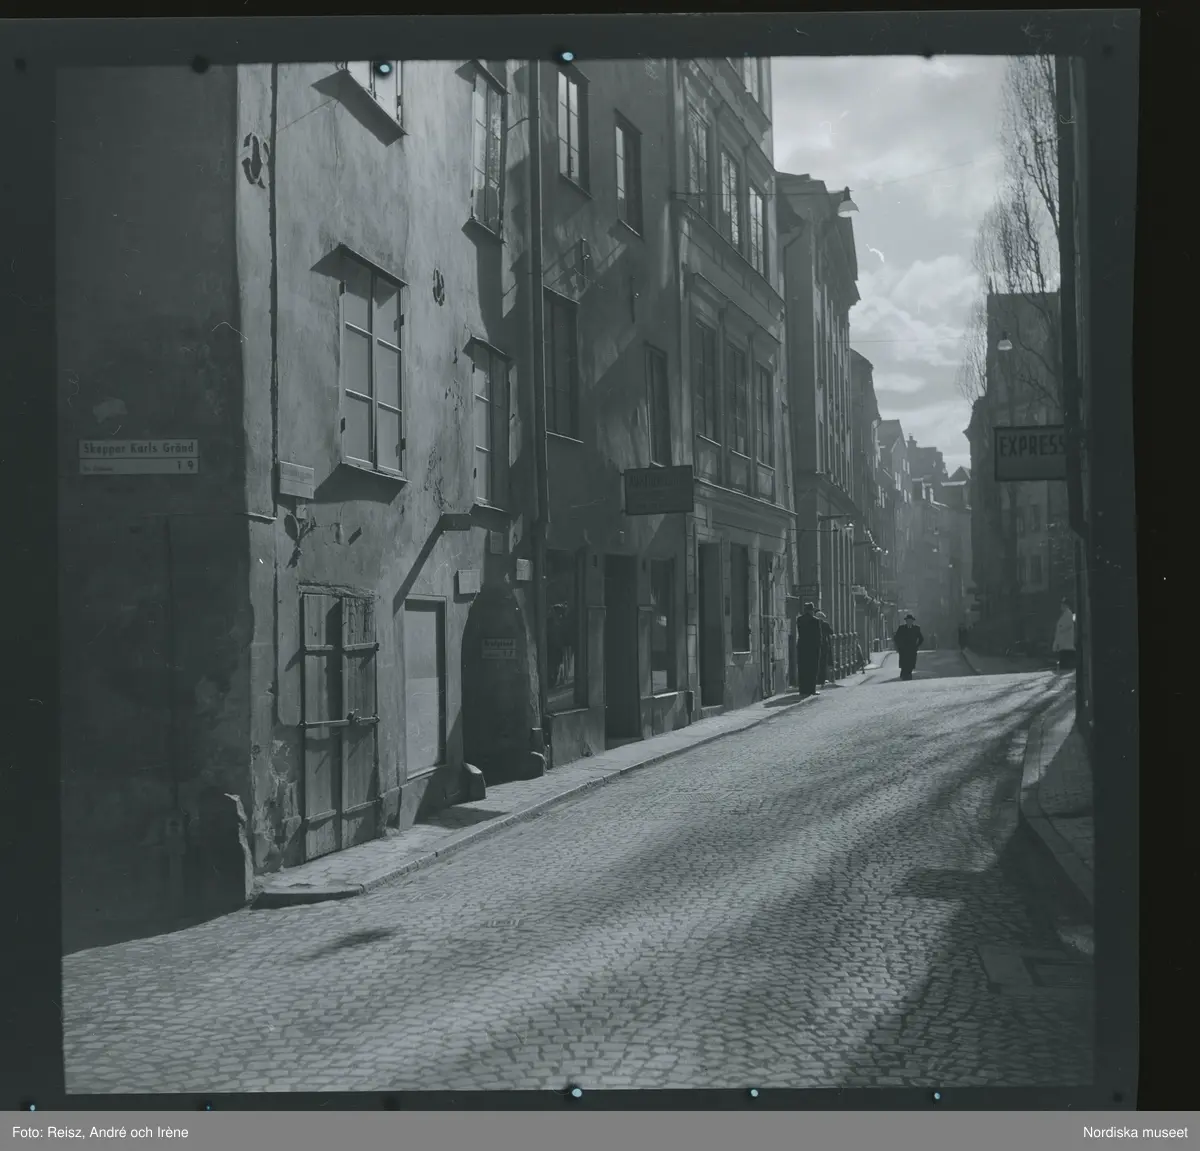Click the wooden shuttered door on the left
The height and width of the screenshot is (1151, 1200).
(x=340, y=722)
